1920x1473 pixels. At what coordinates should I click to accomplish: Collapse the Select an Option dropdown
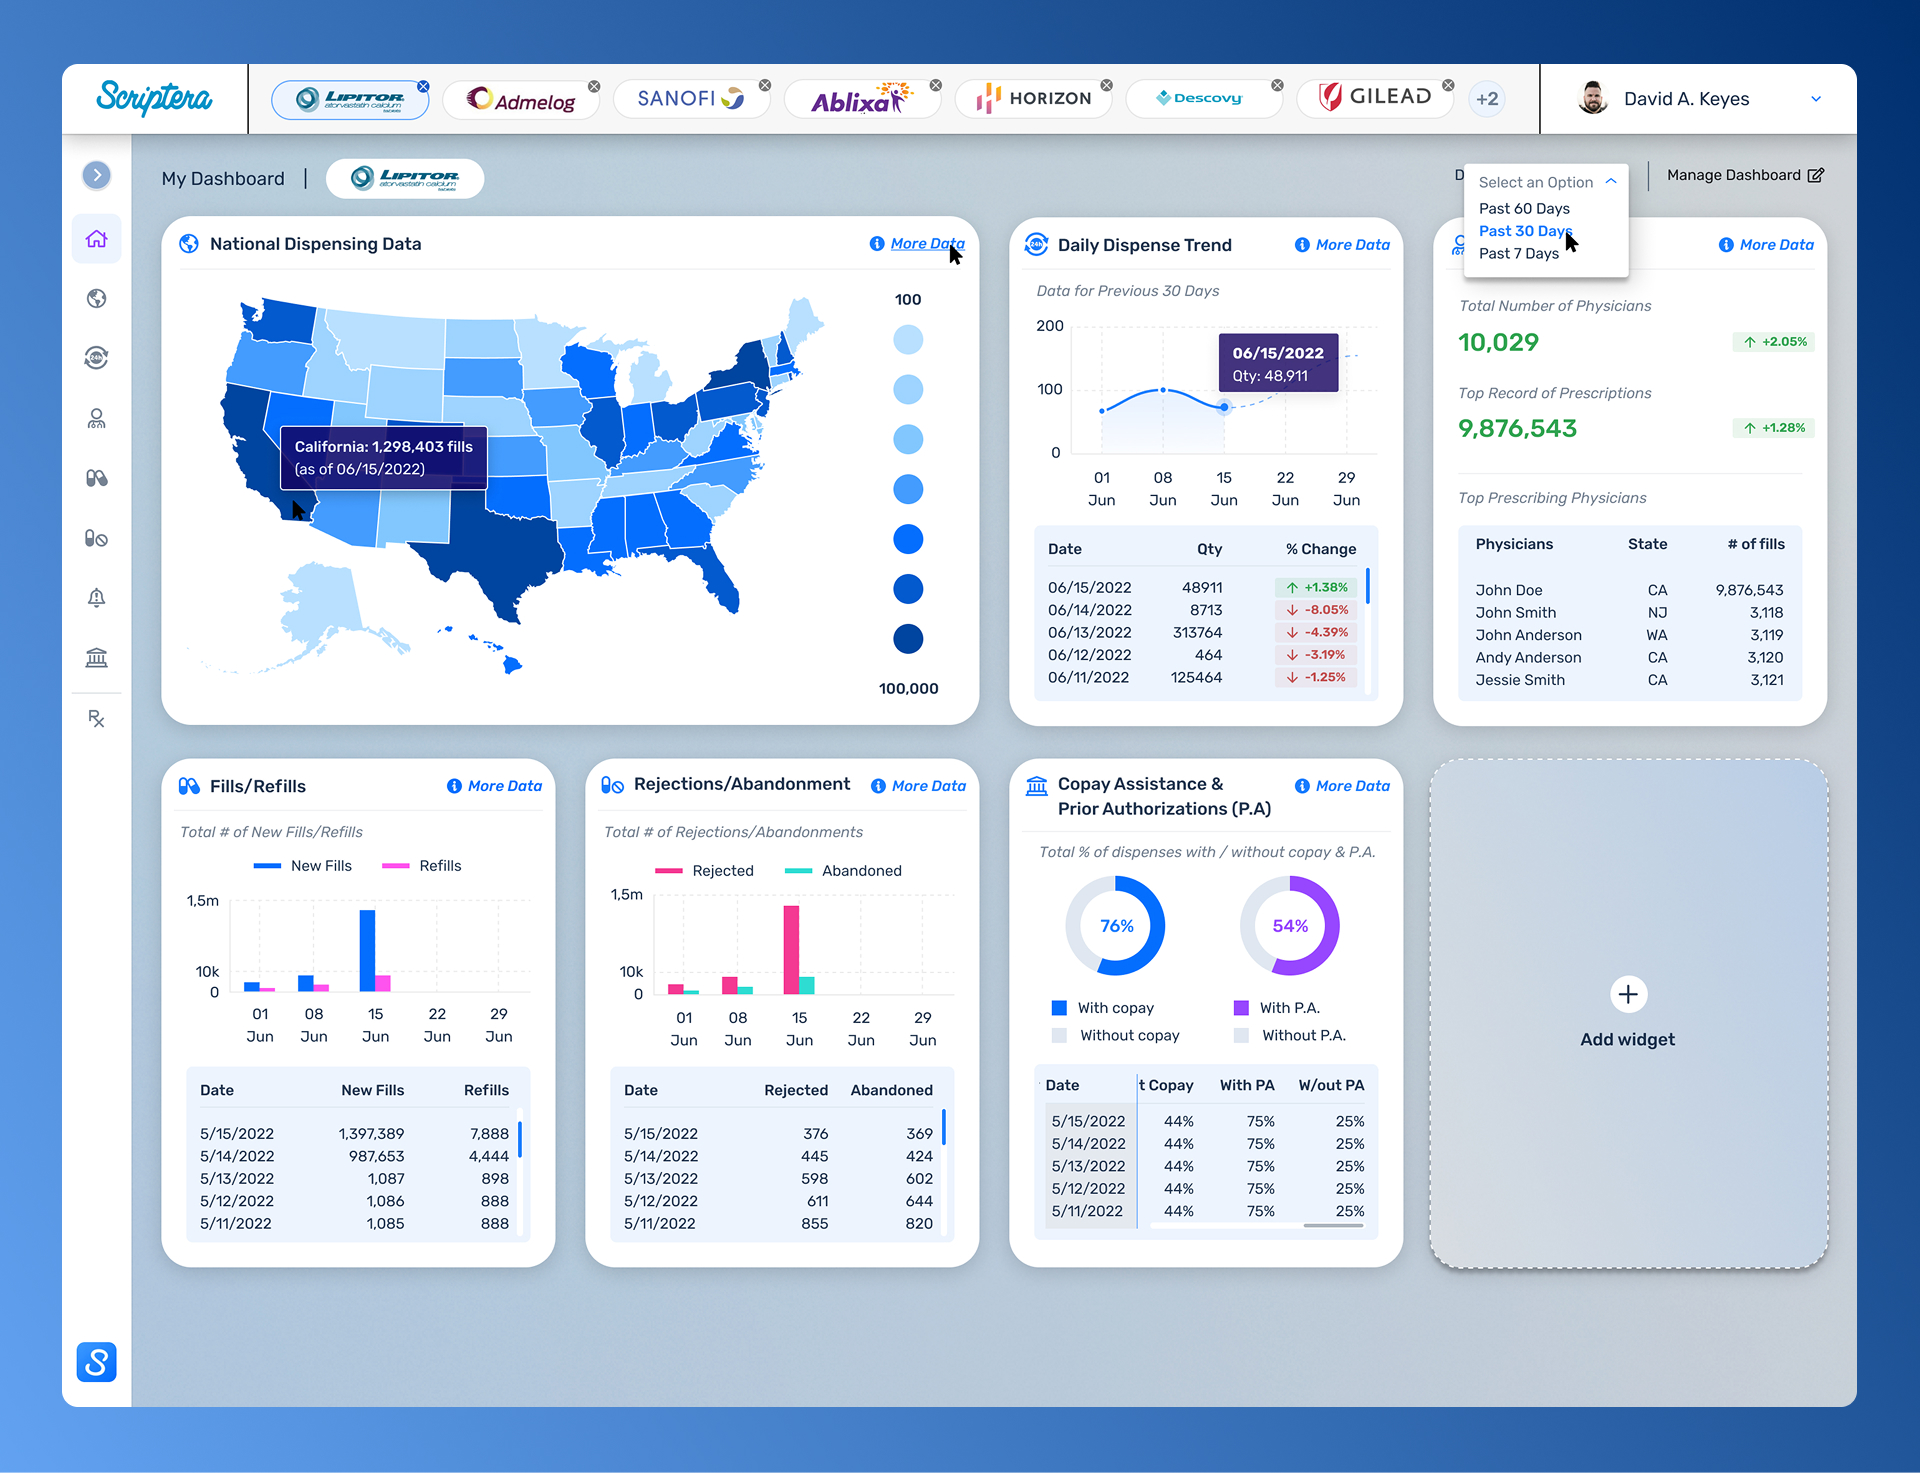tap(1611, 182)
